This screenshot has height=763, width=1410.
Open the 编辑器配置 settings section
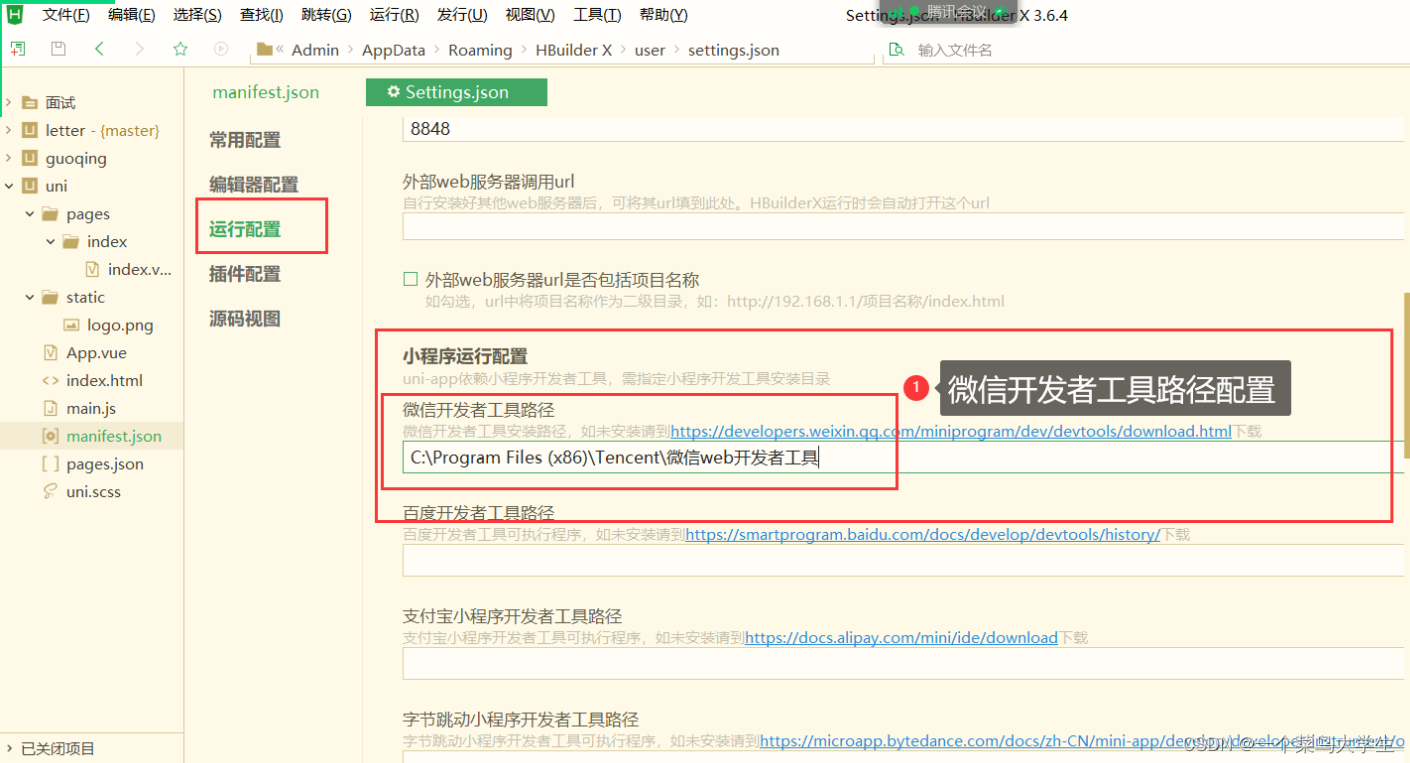254,184
